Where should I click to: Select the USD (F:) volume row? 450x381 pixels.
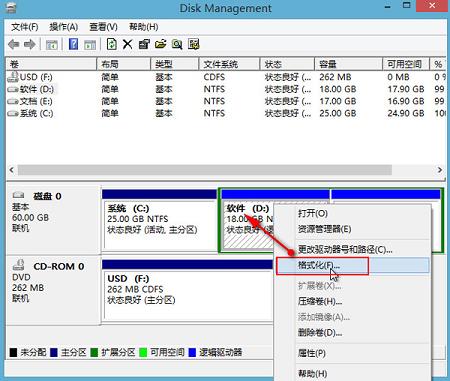click(x=226, y=77)
